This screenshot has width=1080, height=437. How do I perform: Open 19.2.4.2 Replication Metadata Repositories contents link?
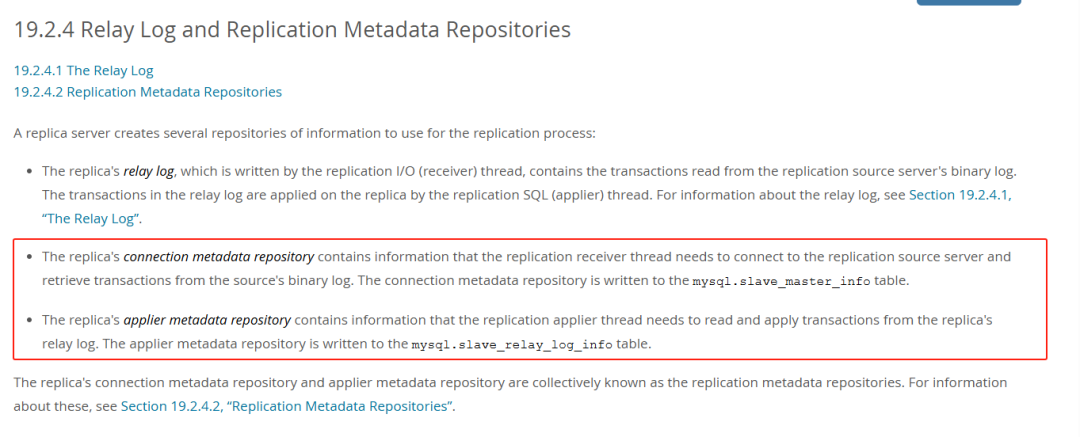tap(148, 92)
